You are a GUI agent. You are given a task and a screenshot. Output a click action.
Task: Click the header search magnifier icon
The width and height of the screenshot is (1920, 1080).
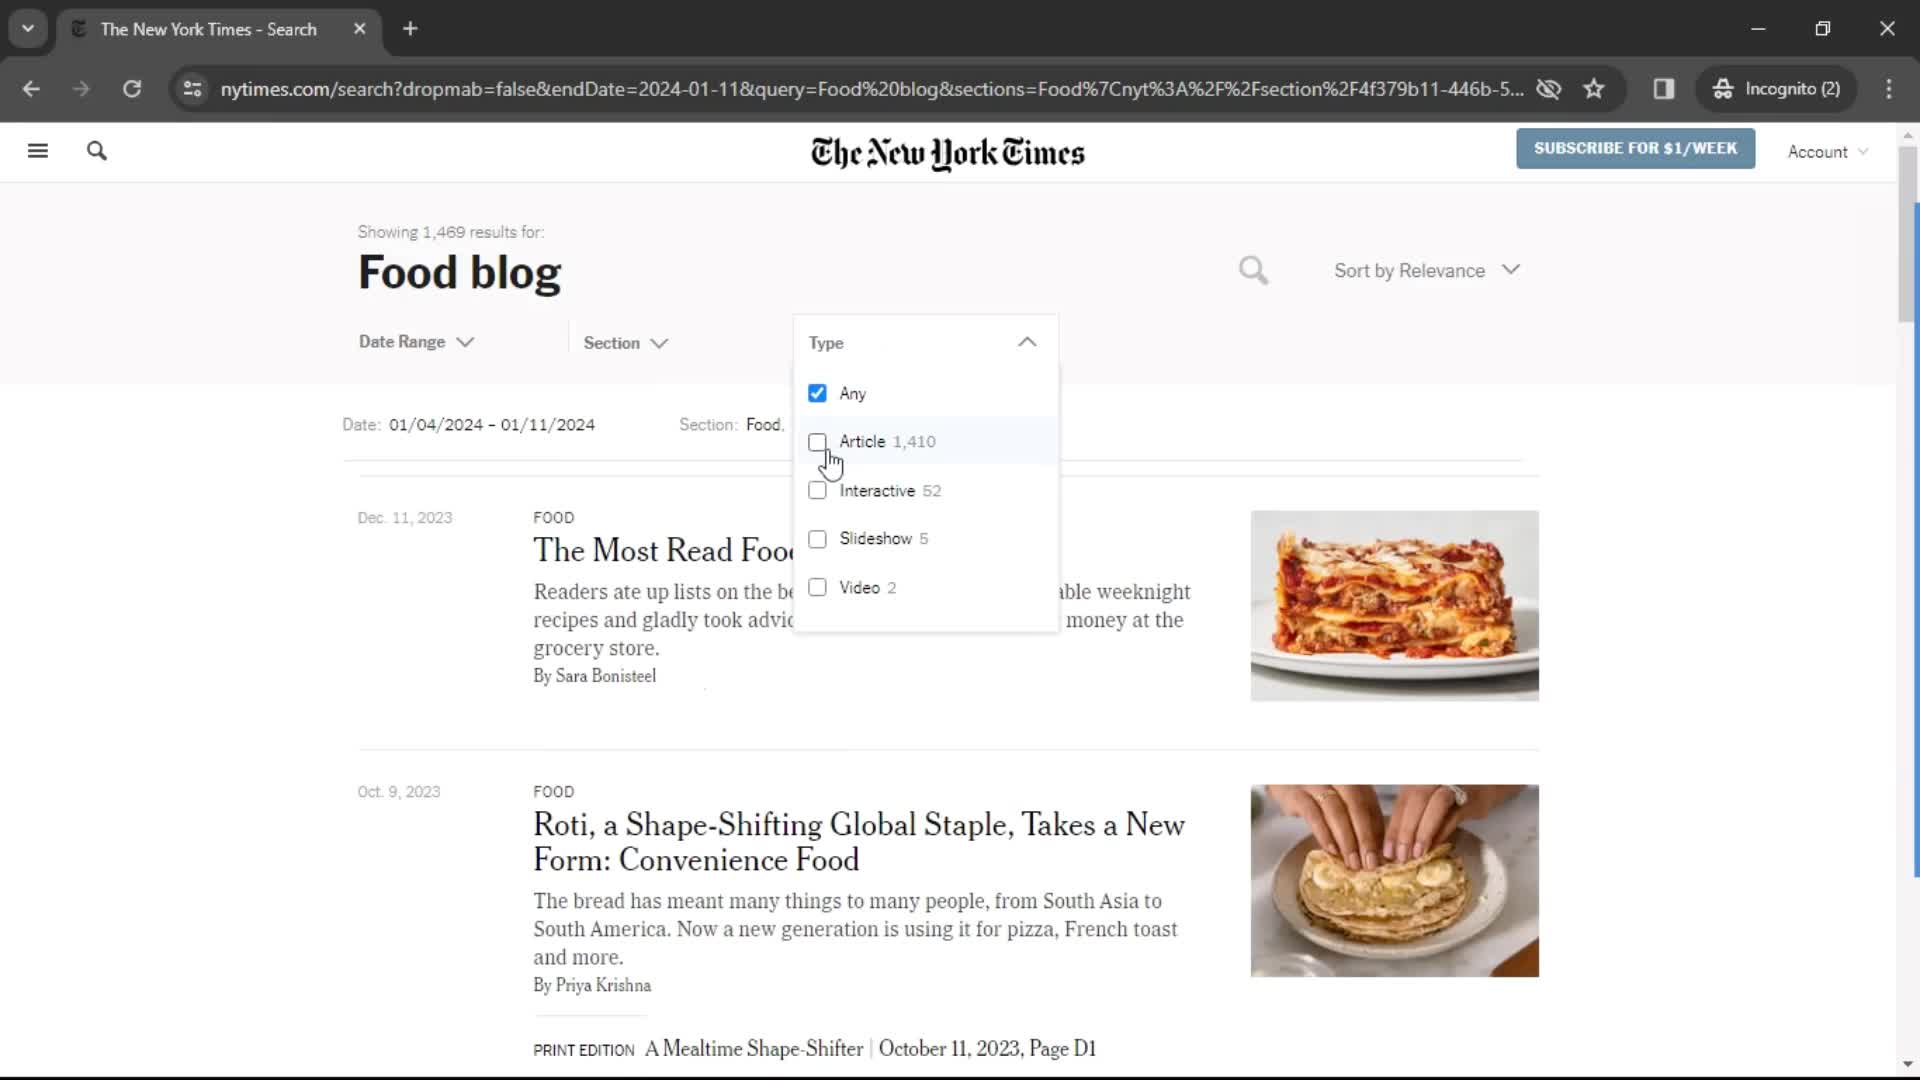point(97,151)
